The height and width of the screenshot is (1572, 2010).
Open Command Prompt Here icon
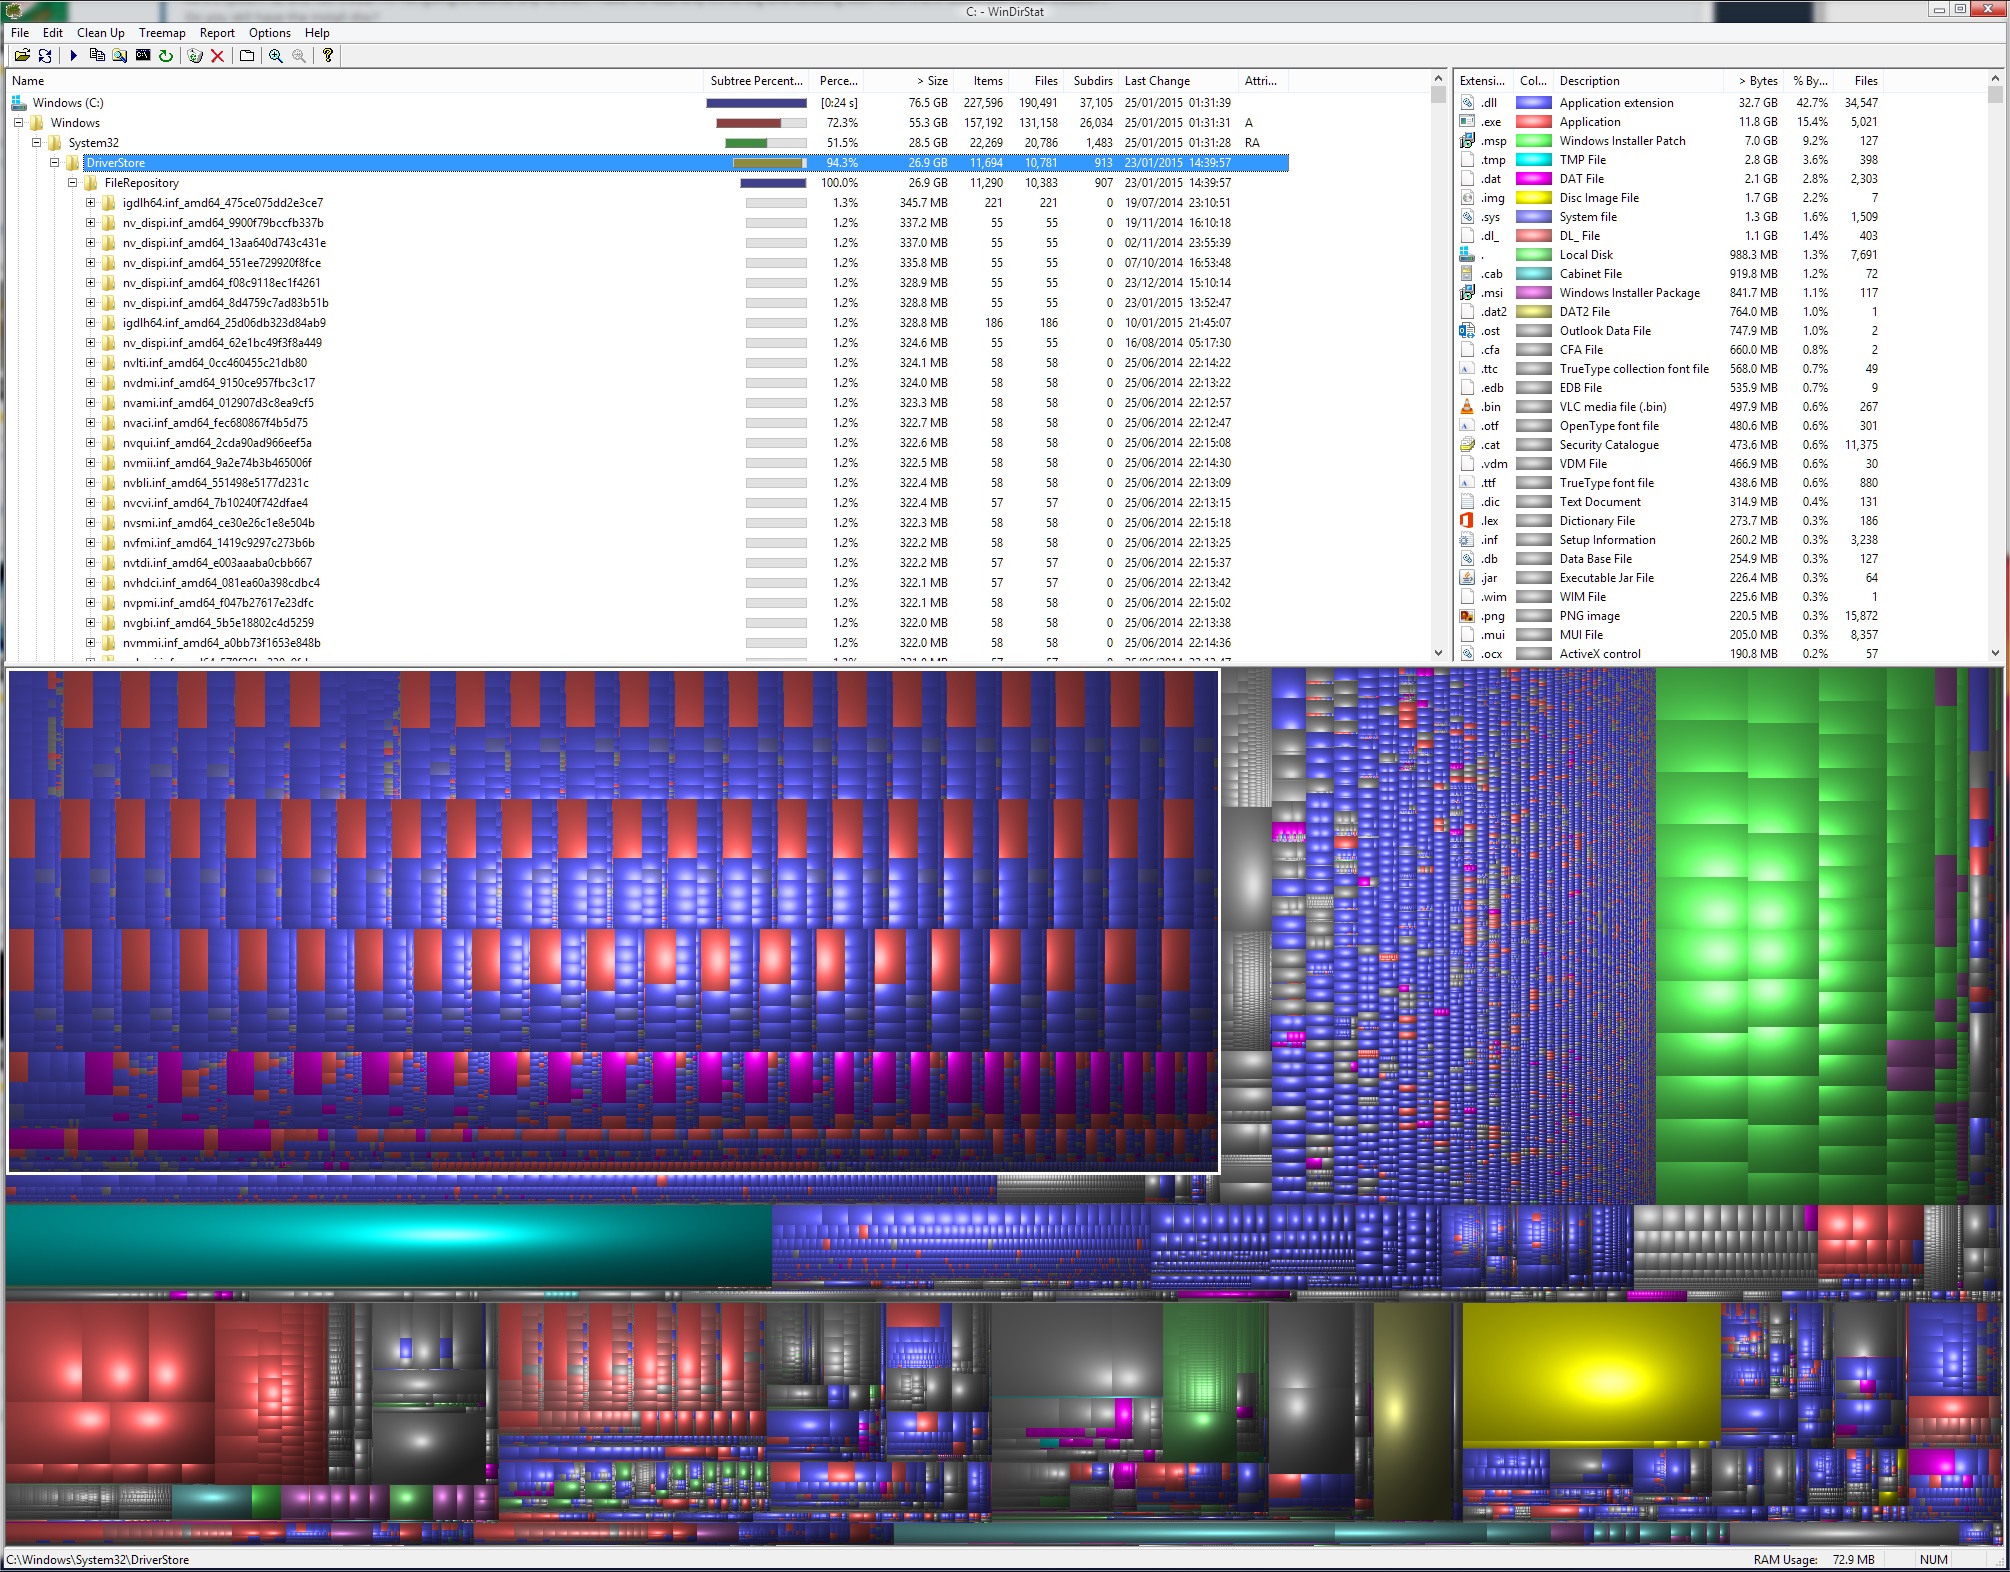coord(143,56)
